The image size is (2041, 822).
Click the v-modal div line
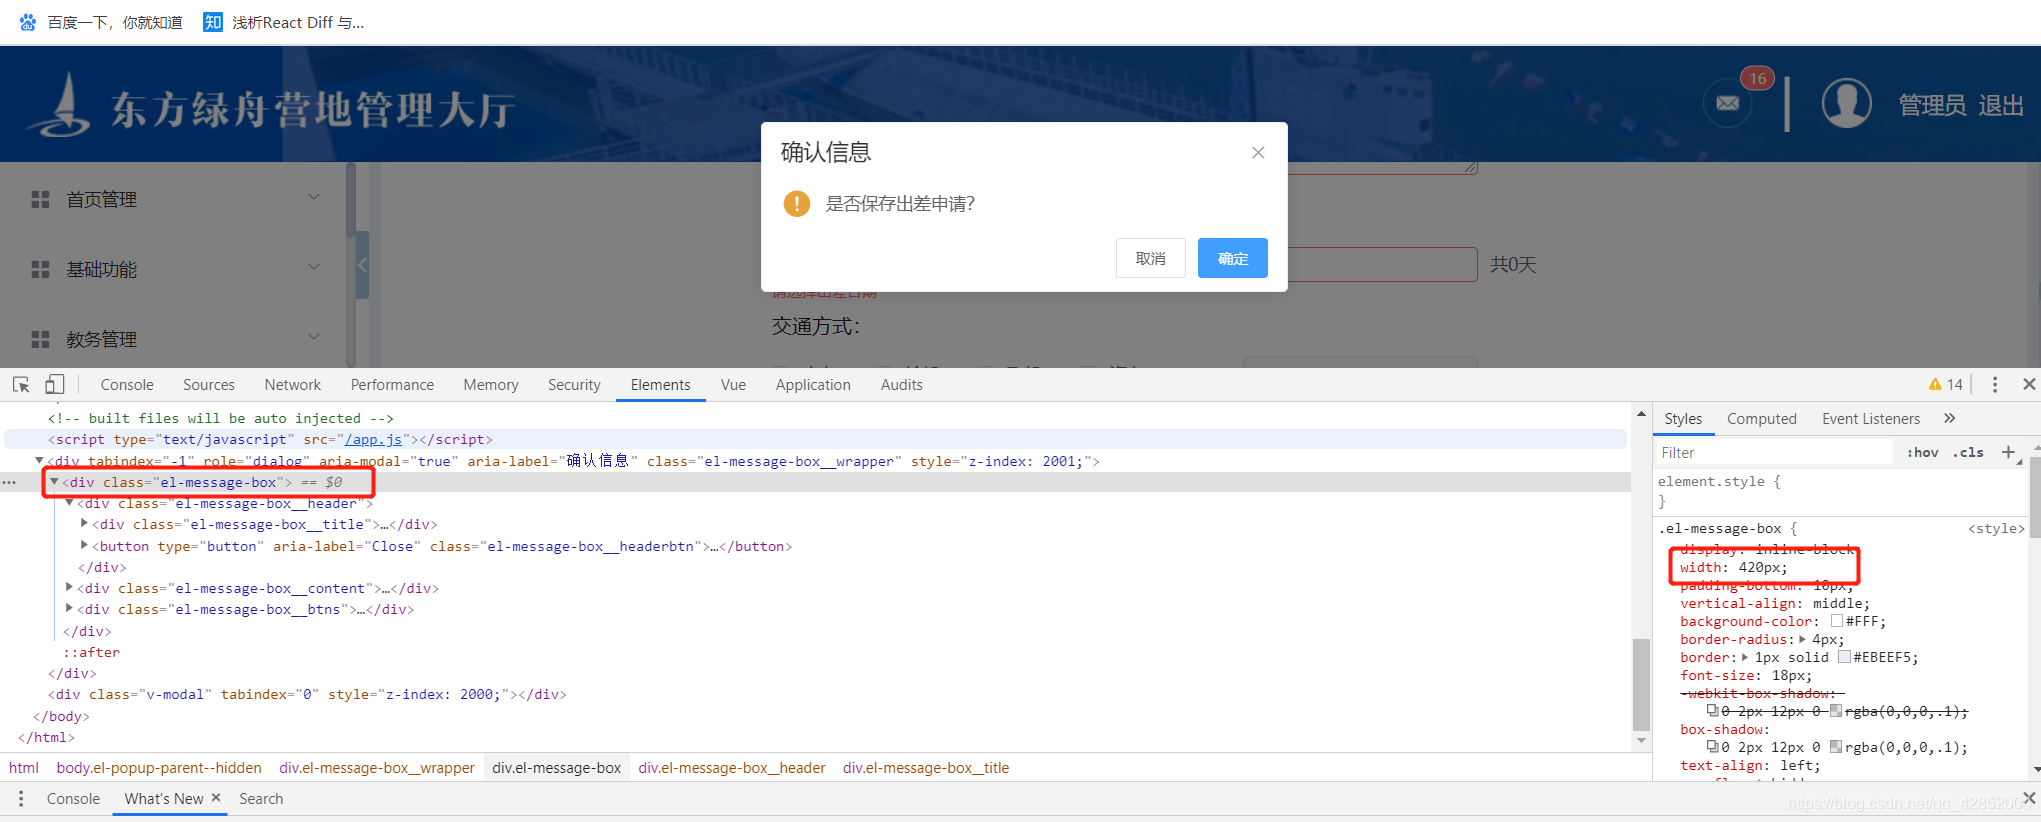307,694
